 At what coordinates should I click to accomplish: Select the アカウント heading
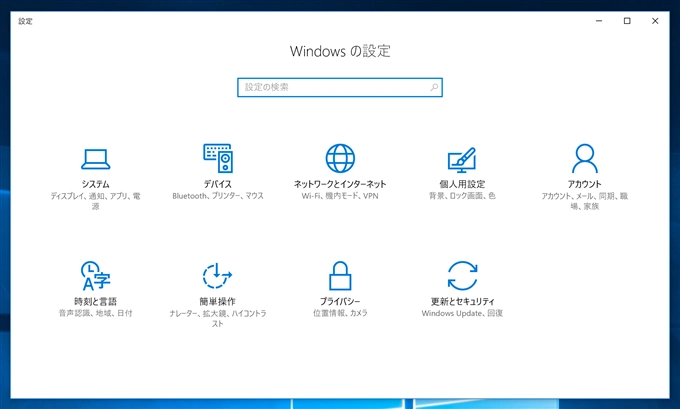585,184
